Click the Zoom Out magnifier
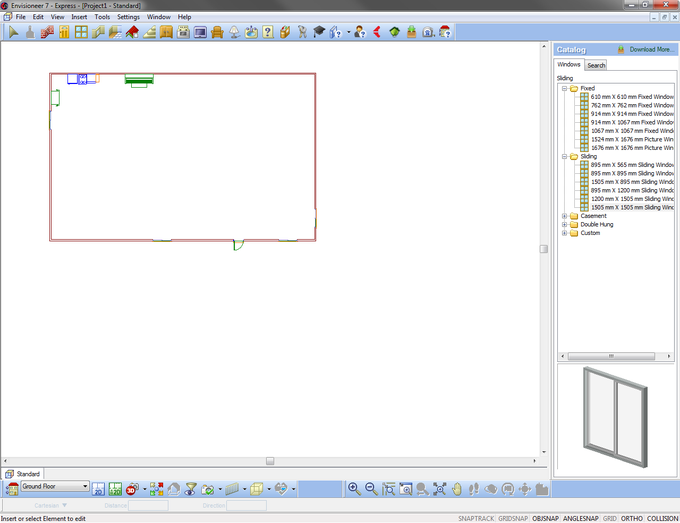The height and width of the screenshot is (523, 680). click(x=371, y=489)
